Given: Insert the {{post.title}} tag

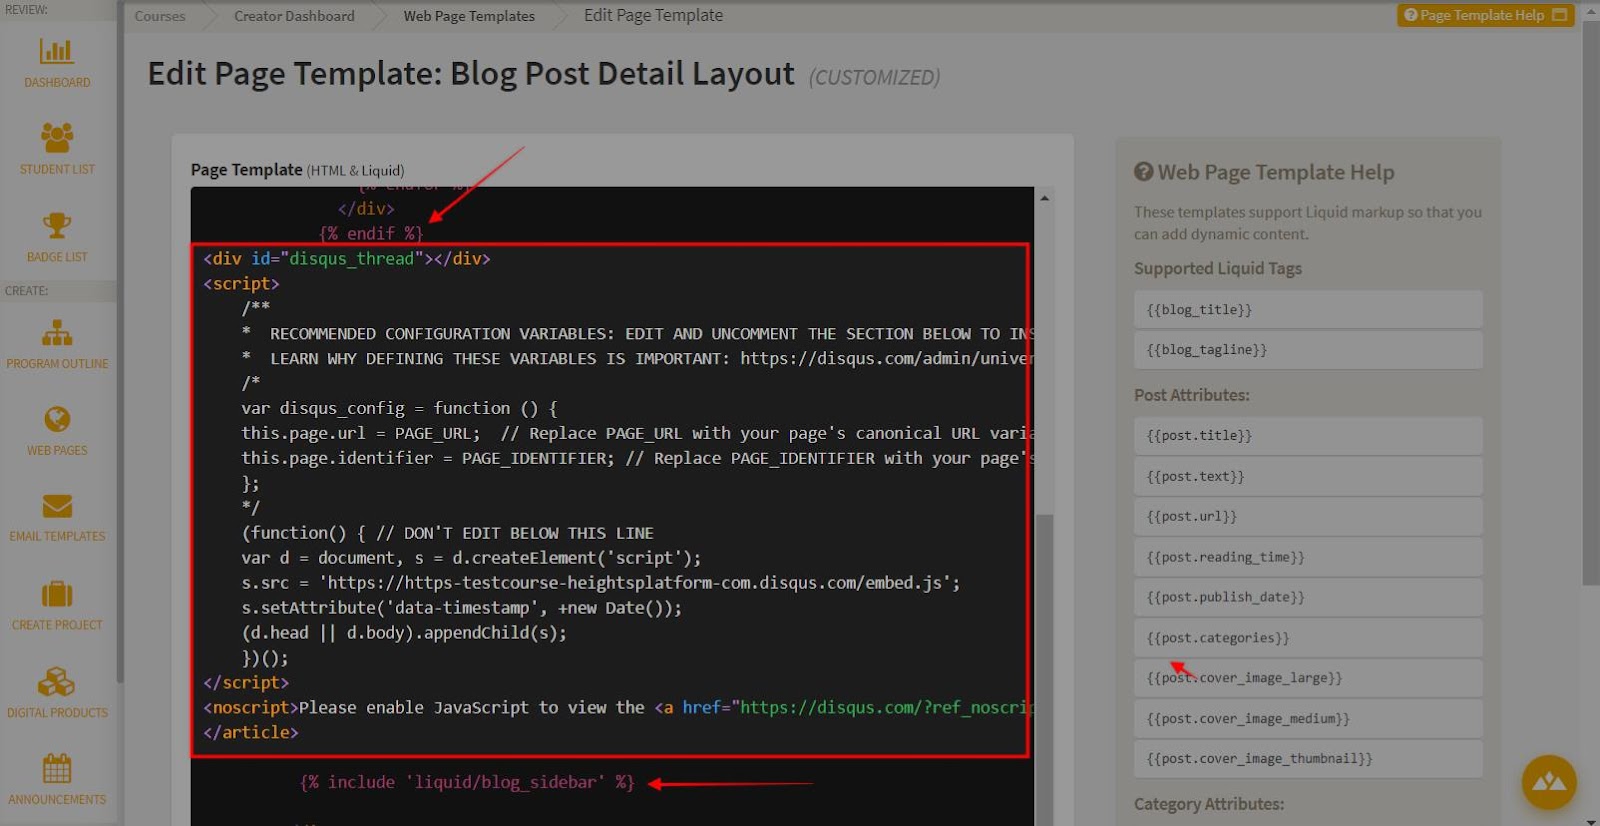Looking at the screenshot, I should tap(1308, 436).
